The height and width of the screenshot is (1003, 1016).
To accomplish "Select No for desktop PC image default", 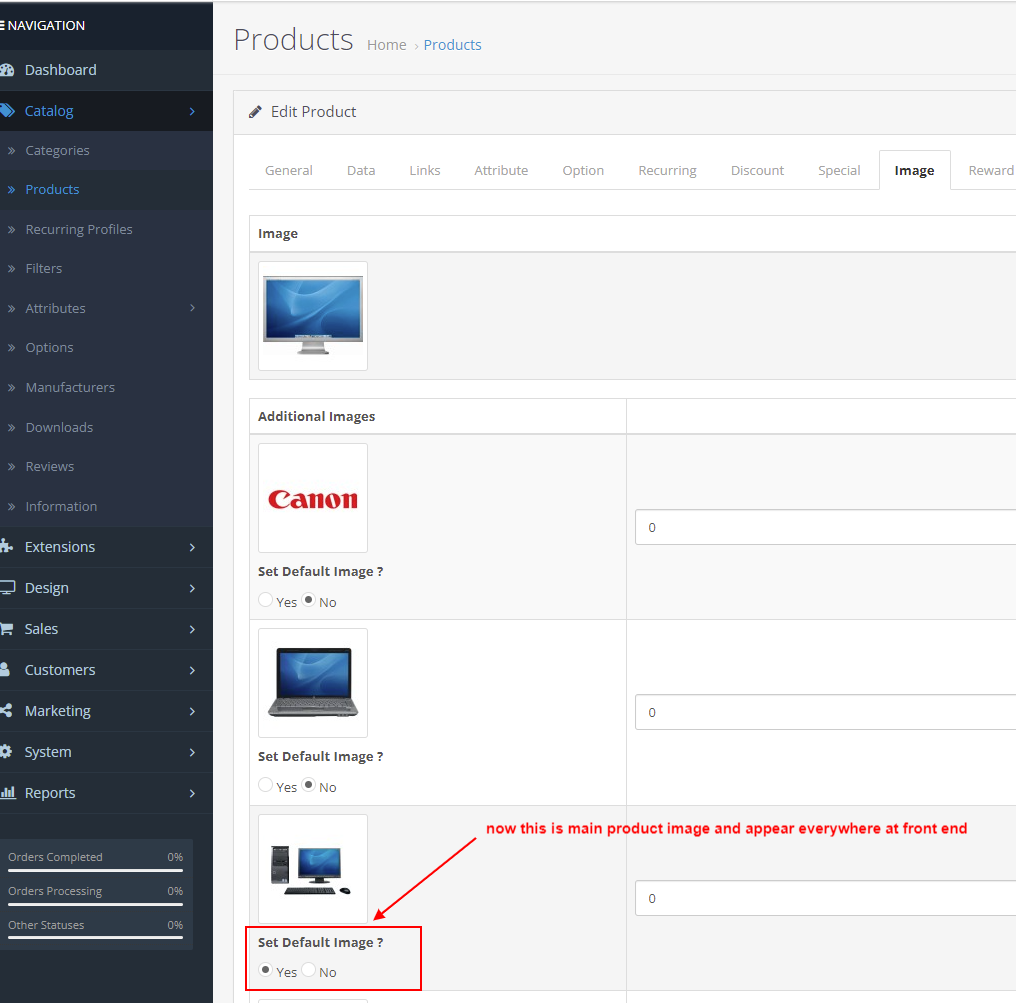I will tap(309, 970).
